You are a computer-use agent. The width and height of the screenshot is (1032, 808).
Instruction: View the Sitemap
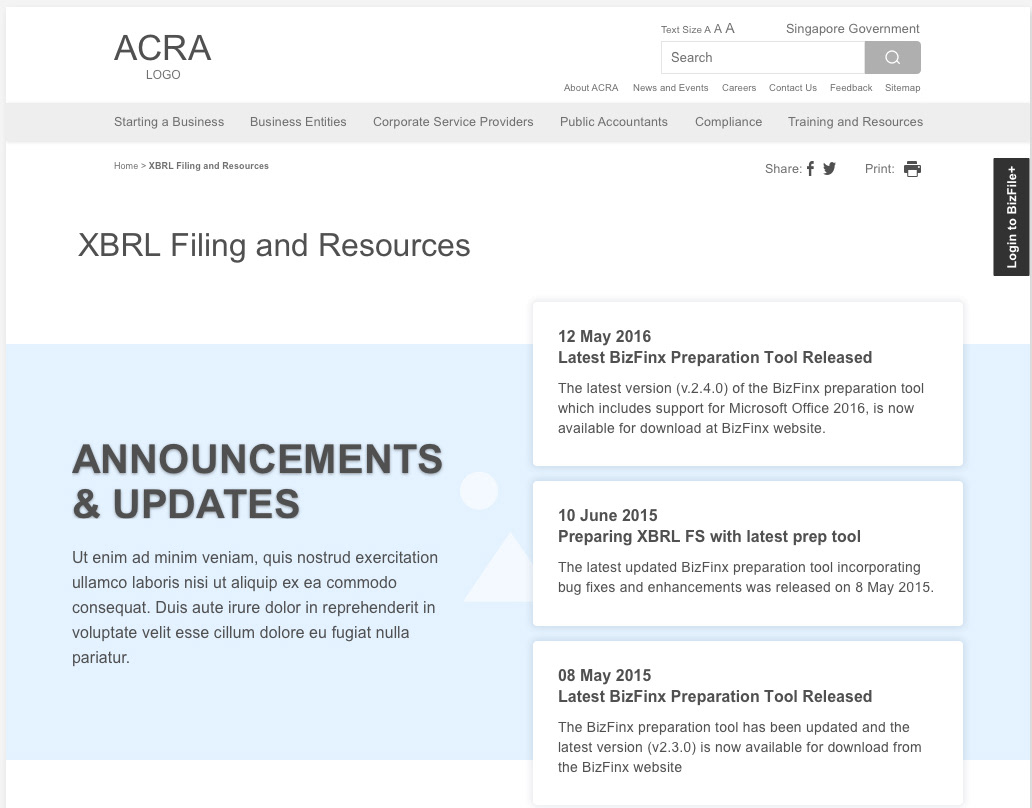(x=902, y=88)
